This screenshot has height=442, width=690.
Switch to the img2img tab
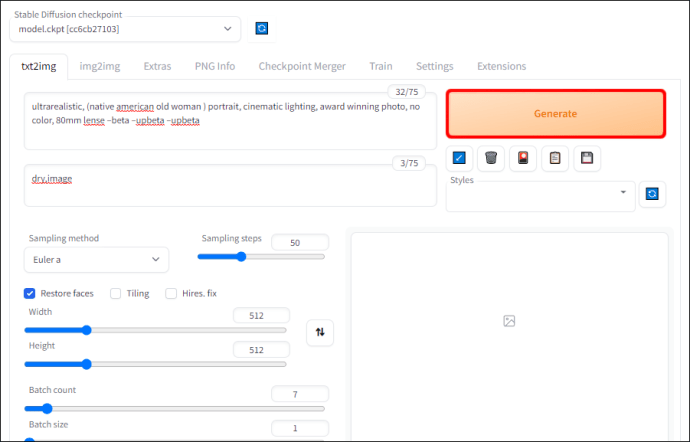pos(100,66)
